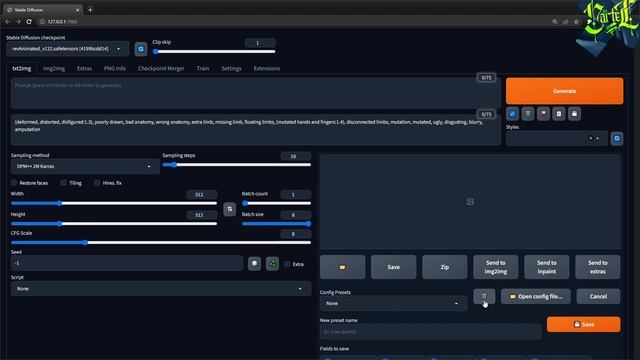This screenshot has height=360, width=640.
Task: Switch to the txt2img tab
Action: (x=22, y=69)
